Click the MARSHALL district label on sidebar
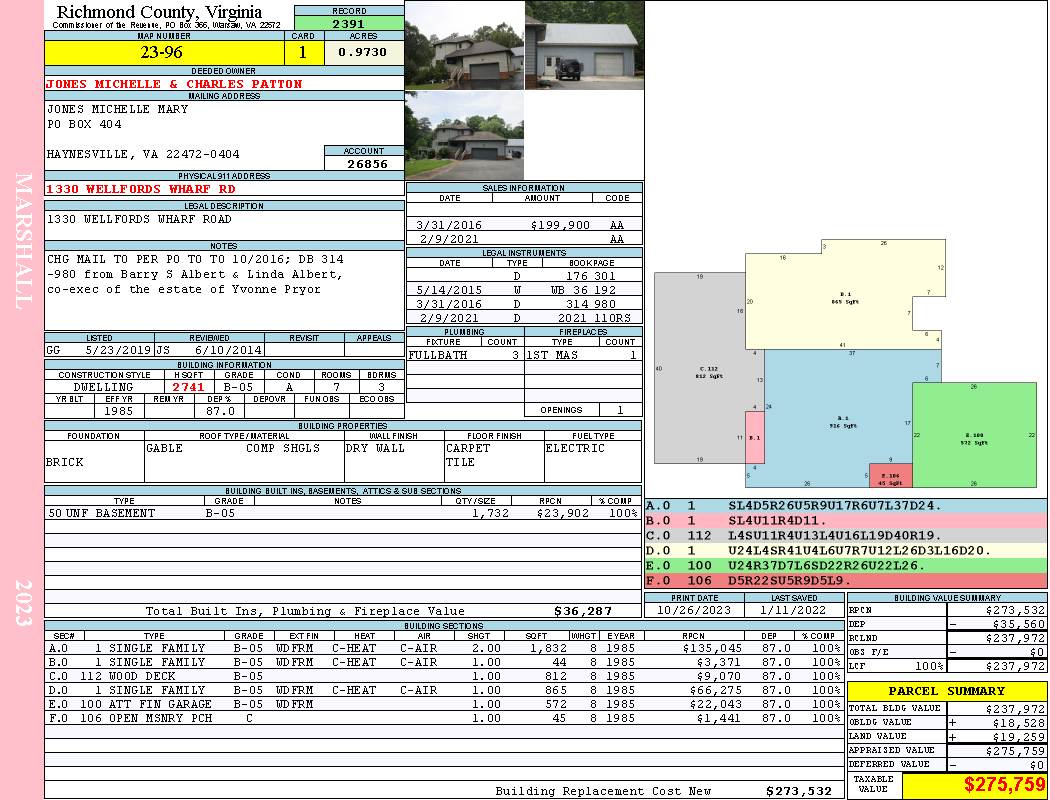Viewport: 1050px width, 800px height. (23, 241)
